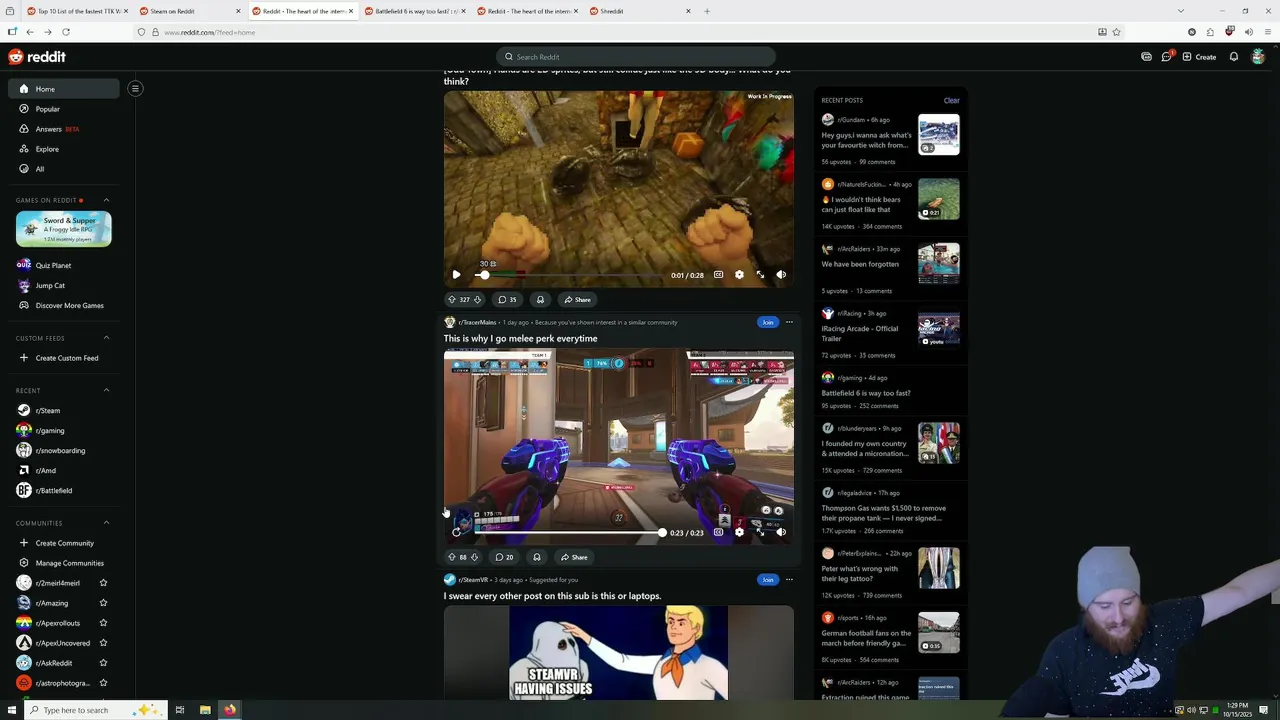Enter fullscreen on the TracerMains video

[760, 533]
